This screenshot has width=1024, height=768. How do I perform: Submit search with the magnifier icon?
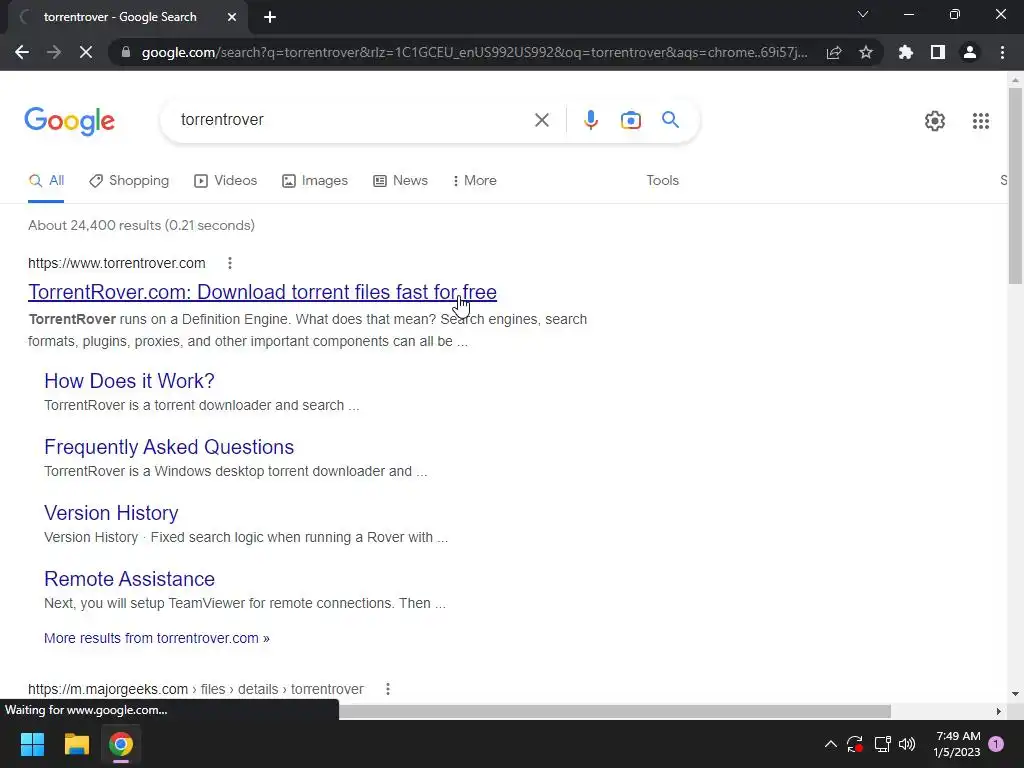[670, 120]
